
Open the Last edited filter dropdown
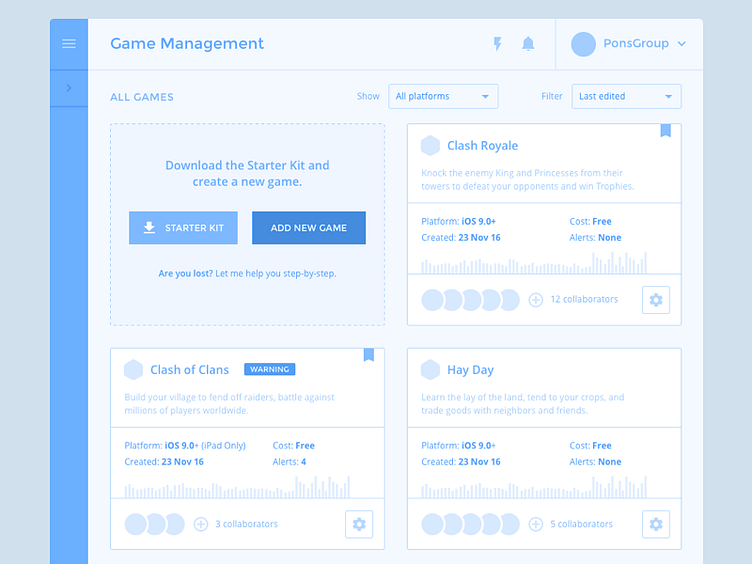coord(626,96)
